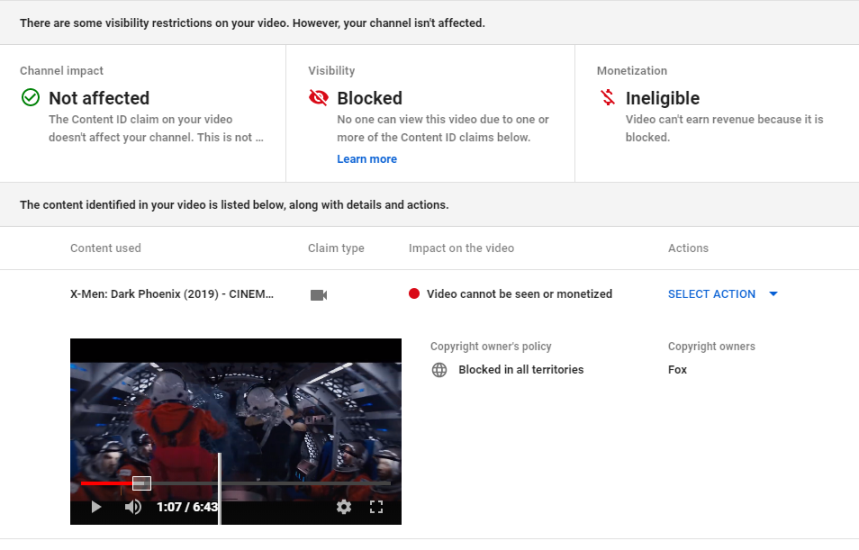Mute the preview with the speaker icon

click(133, 507)
